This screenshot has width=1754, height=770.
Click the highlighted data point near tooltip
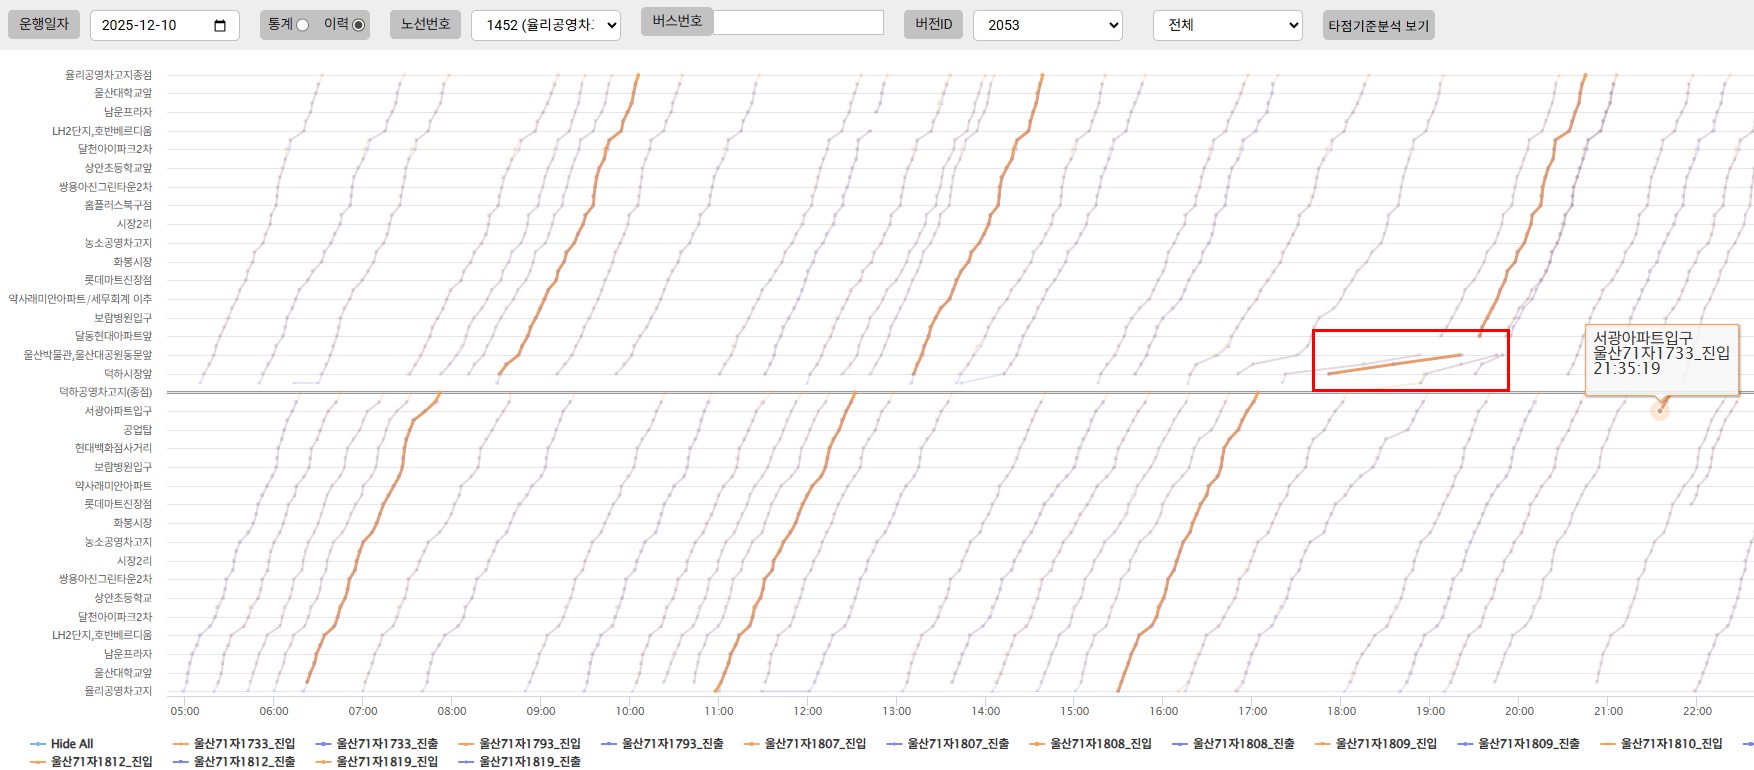coord(1660,410)
